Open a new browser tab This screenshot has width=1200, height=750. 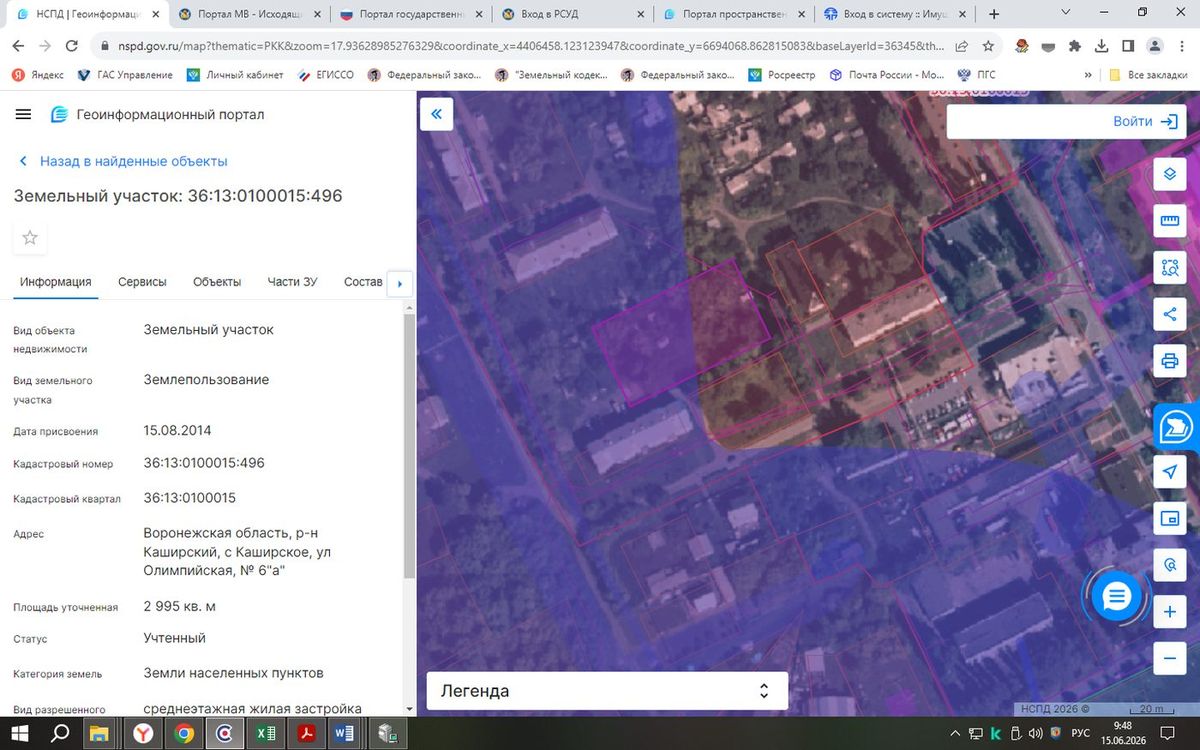point(994,14)
